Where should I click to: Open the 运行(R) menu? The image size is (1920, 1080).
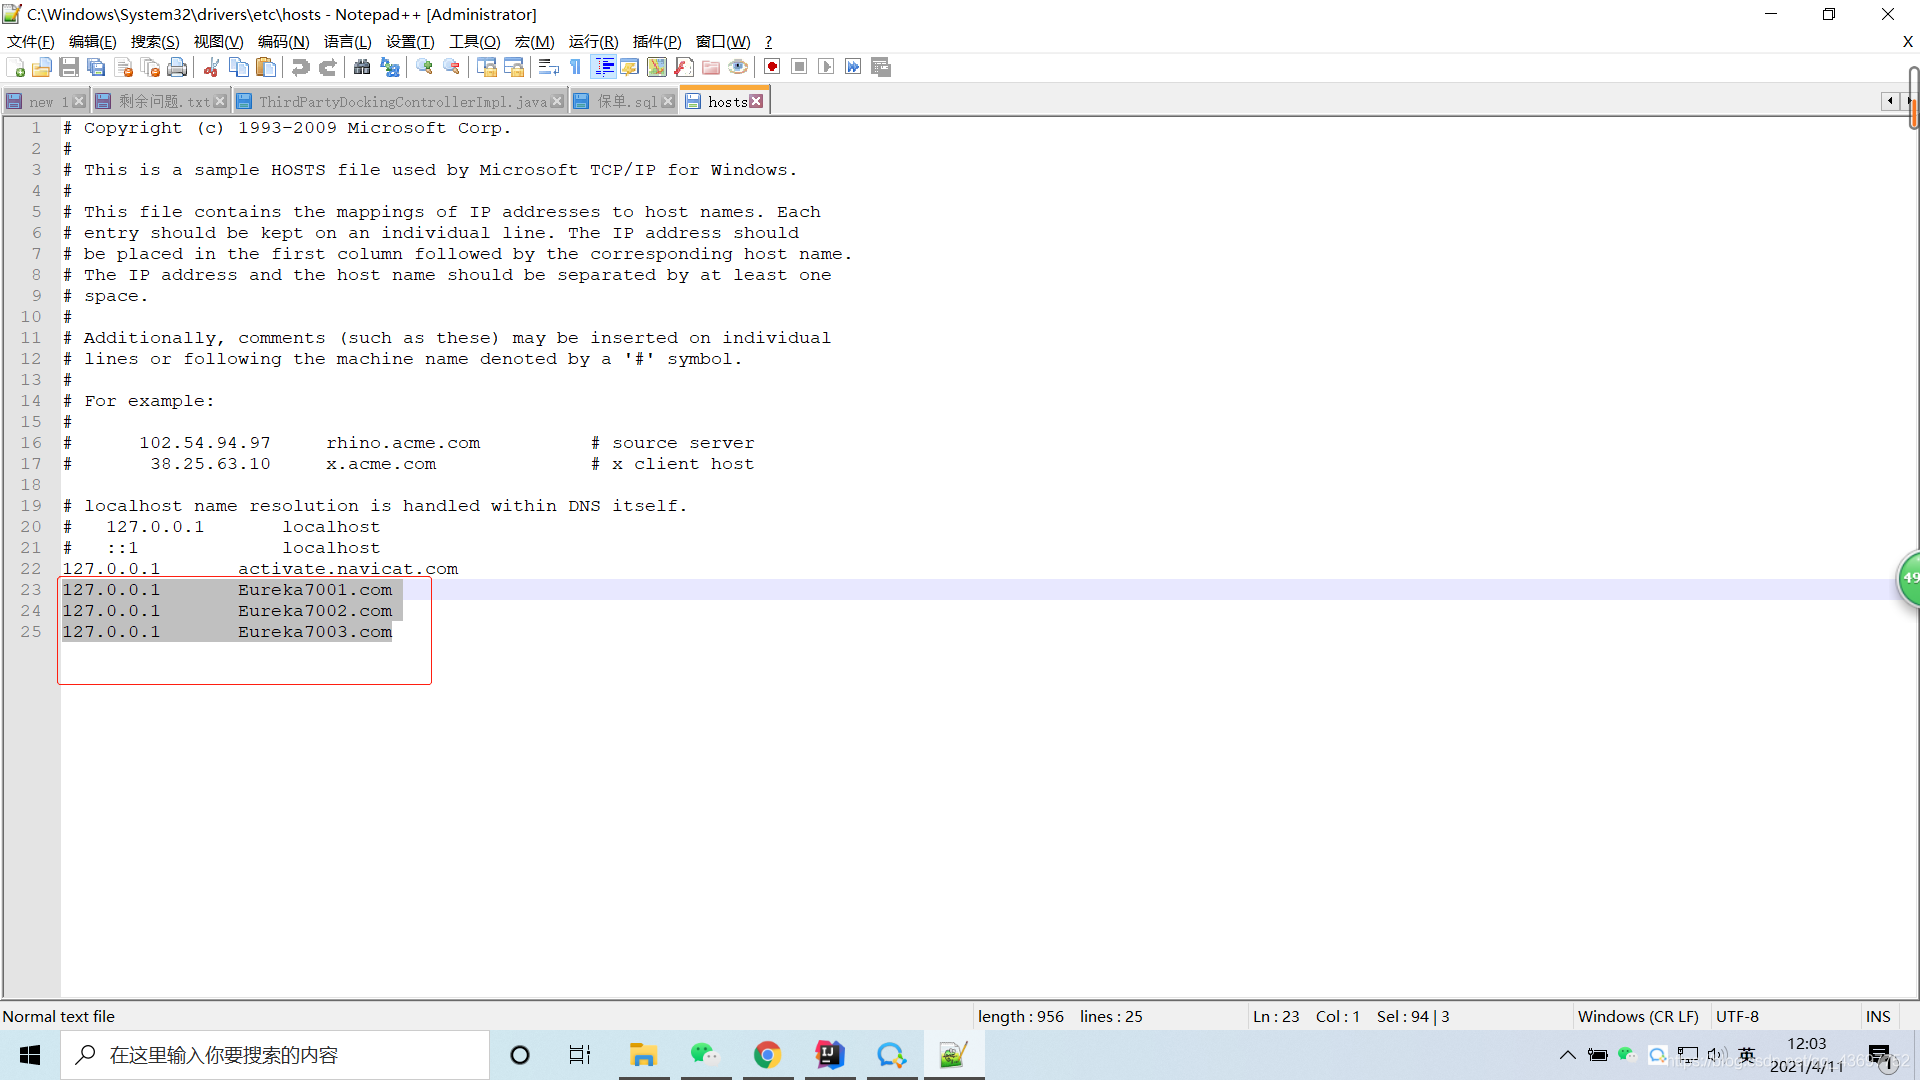coord(593,41)
